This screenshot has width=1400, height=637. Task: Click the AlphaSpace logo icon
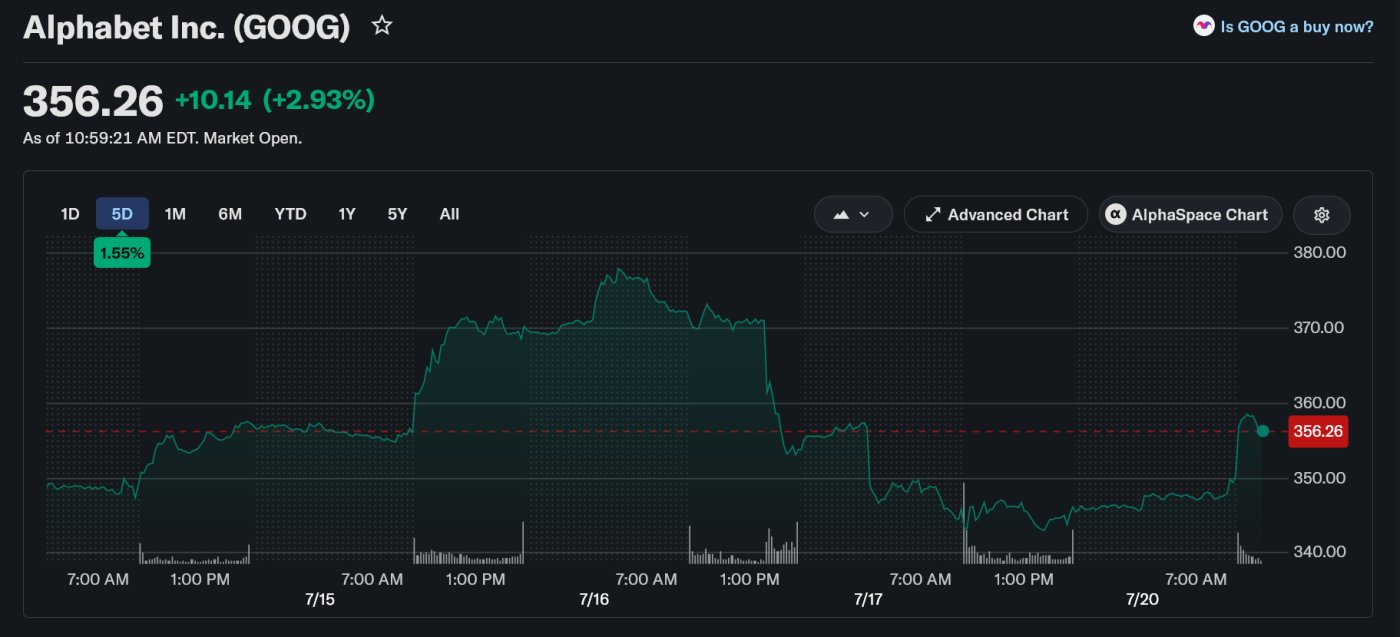(1115, 215)
